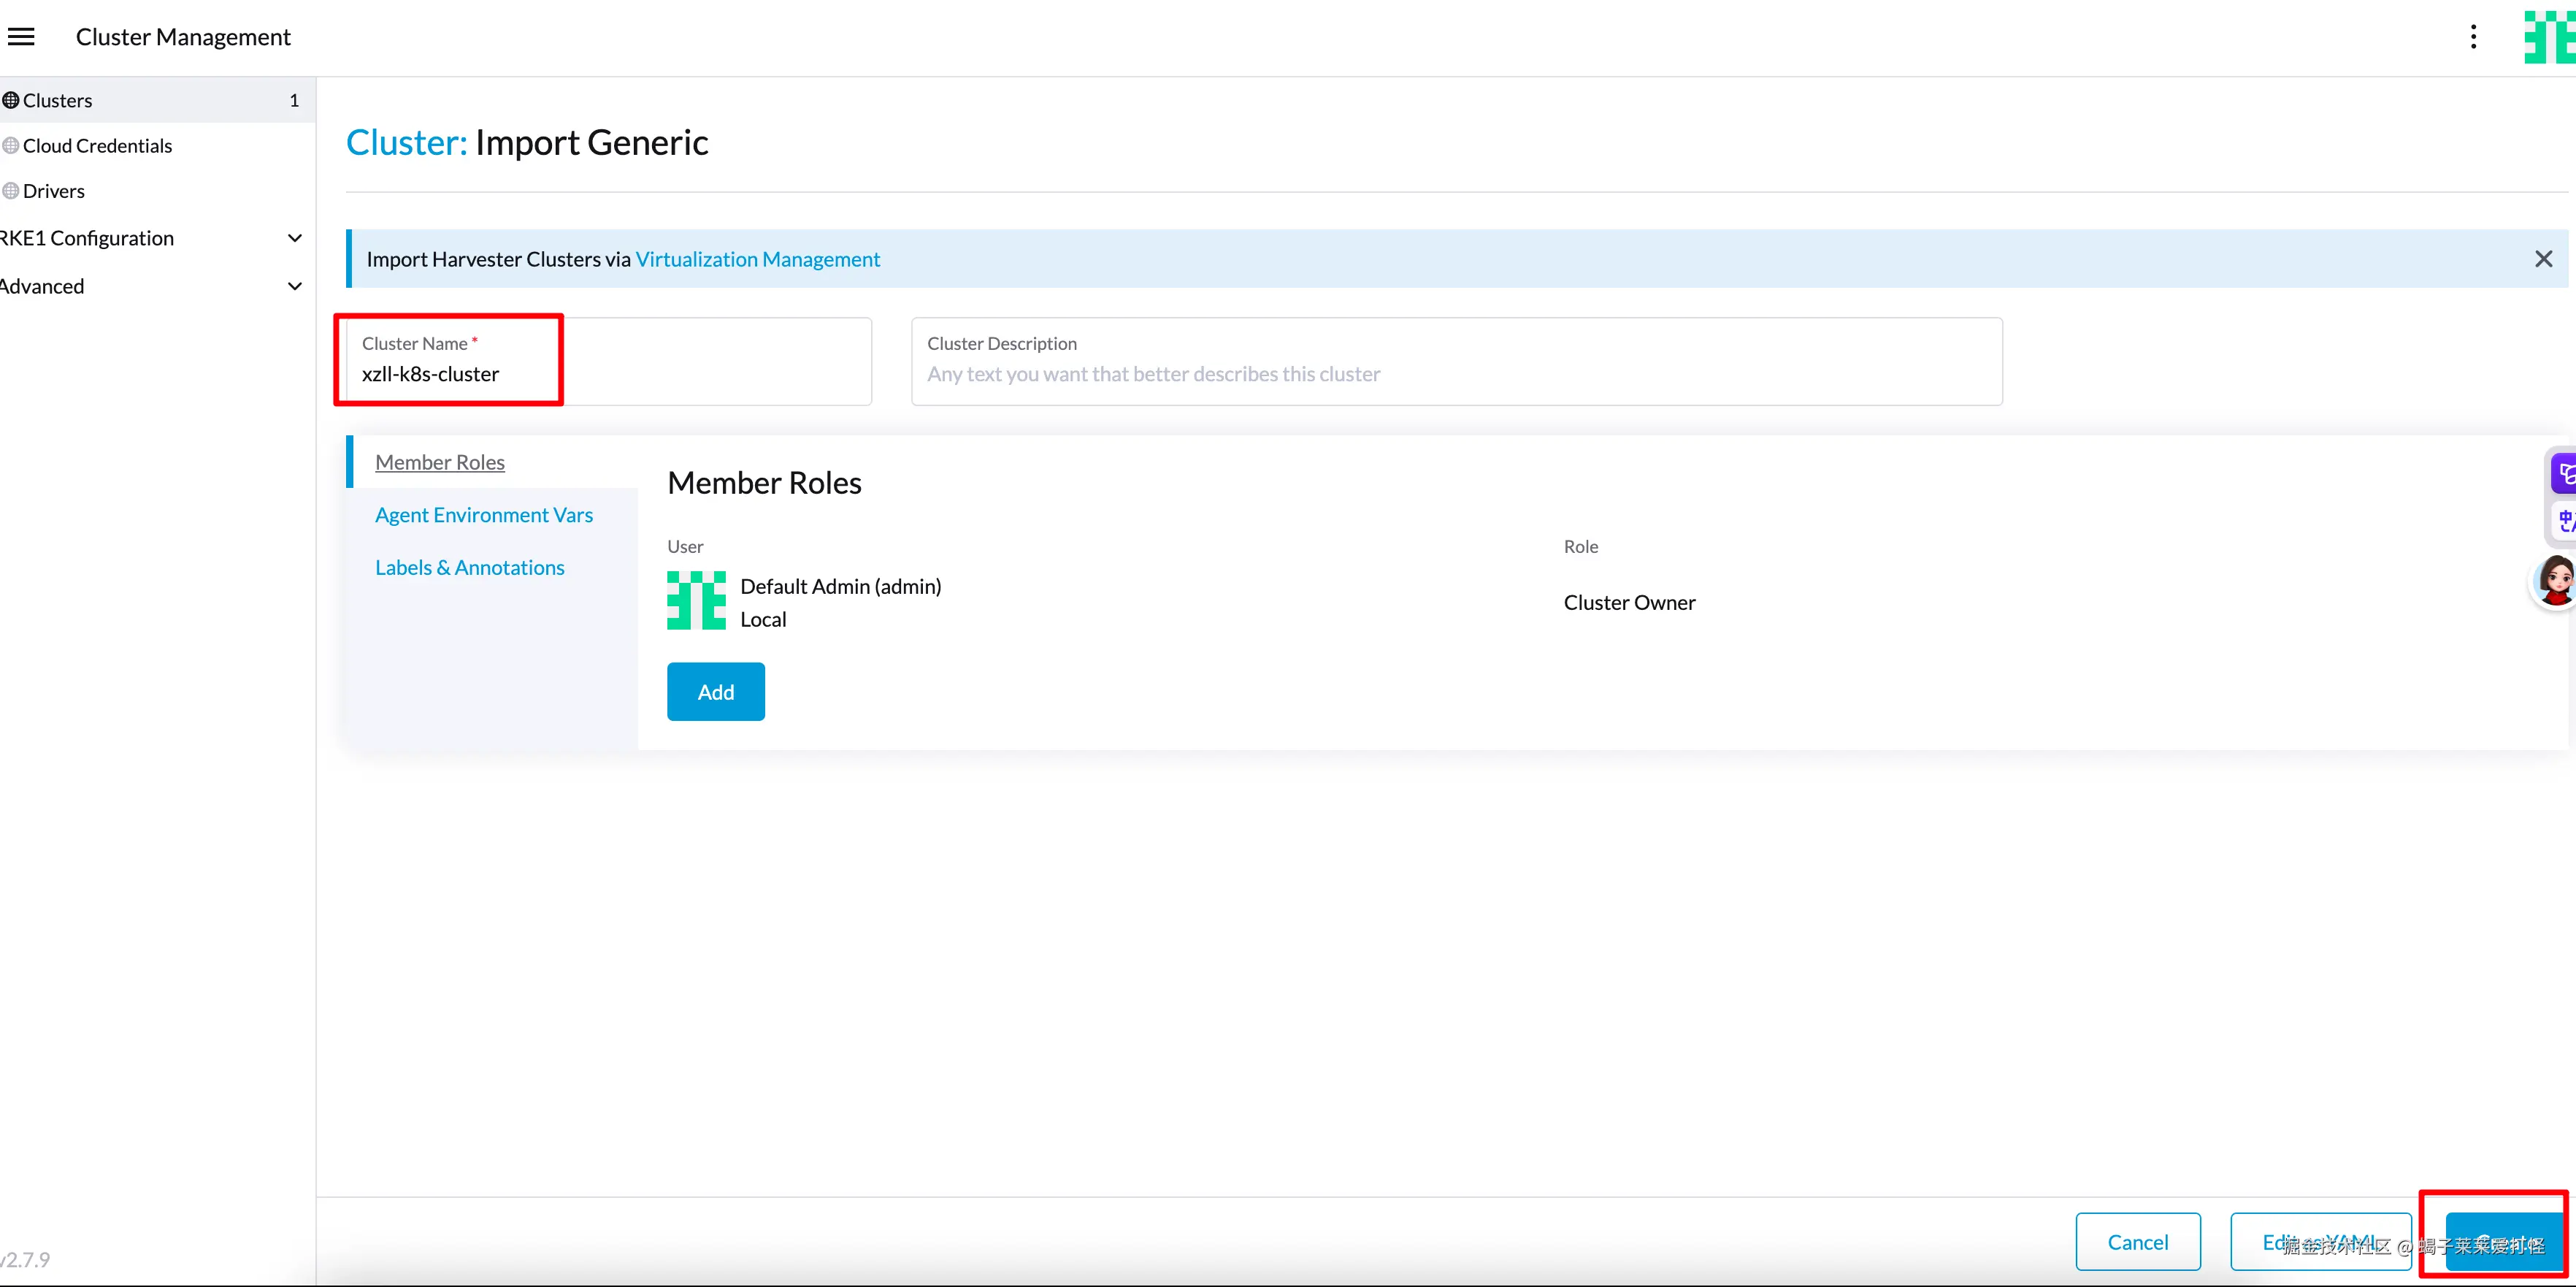
Task: Open the three-dot options menu
Action: [2473, 37]
